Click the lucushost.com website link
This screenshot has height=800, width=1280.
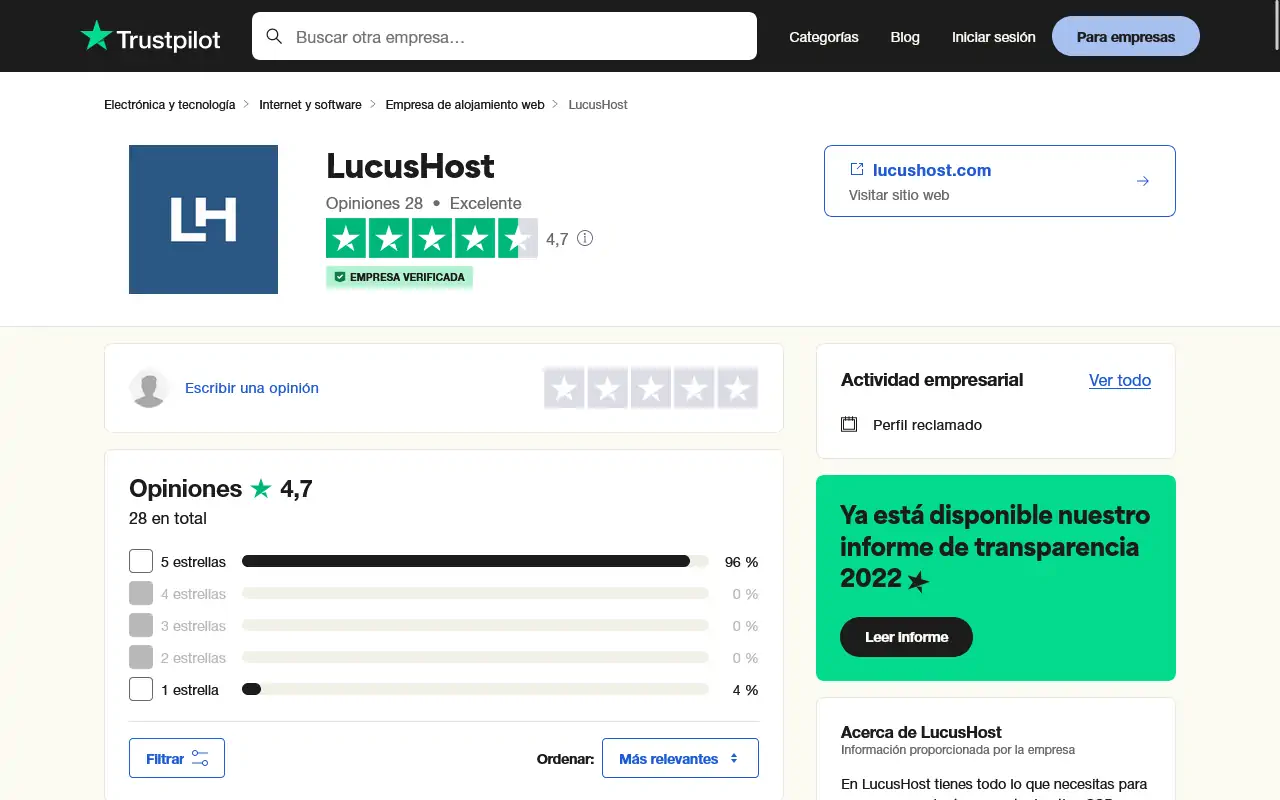click(x=932, y=170)
